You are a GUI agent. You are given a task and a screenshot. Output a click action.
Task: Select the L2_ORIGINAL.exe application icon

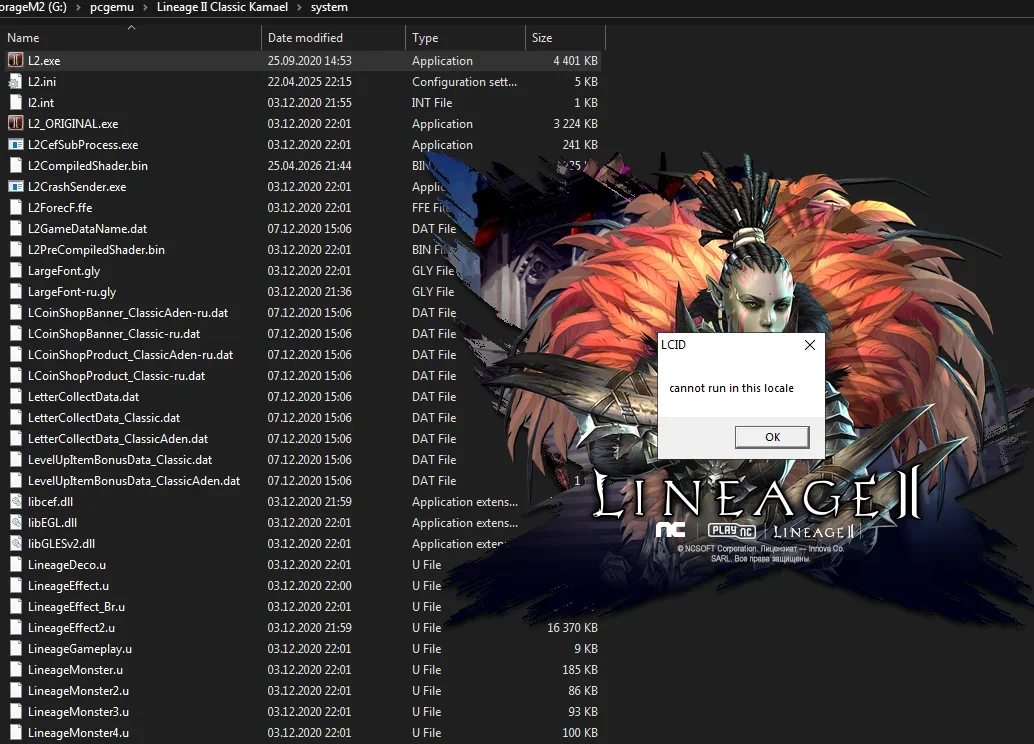click(x=16, y=123)
